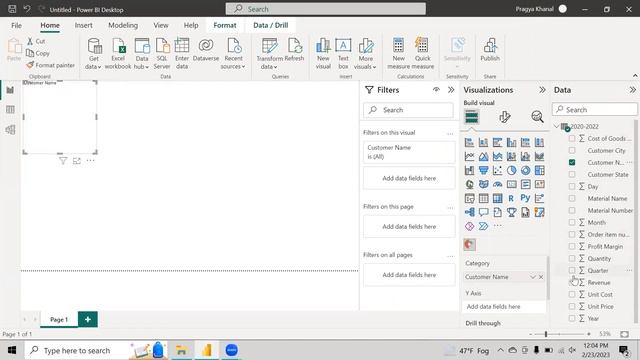Open the Data / Drill tab

coord(271,25)
